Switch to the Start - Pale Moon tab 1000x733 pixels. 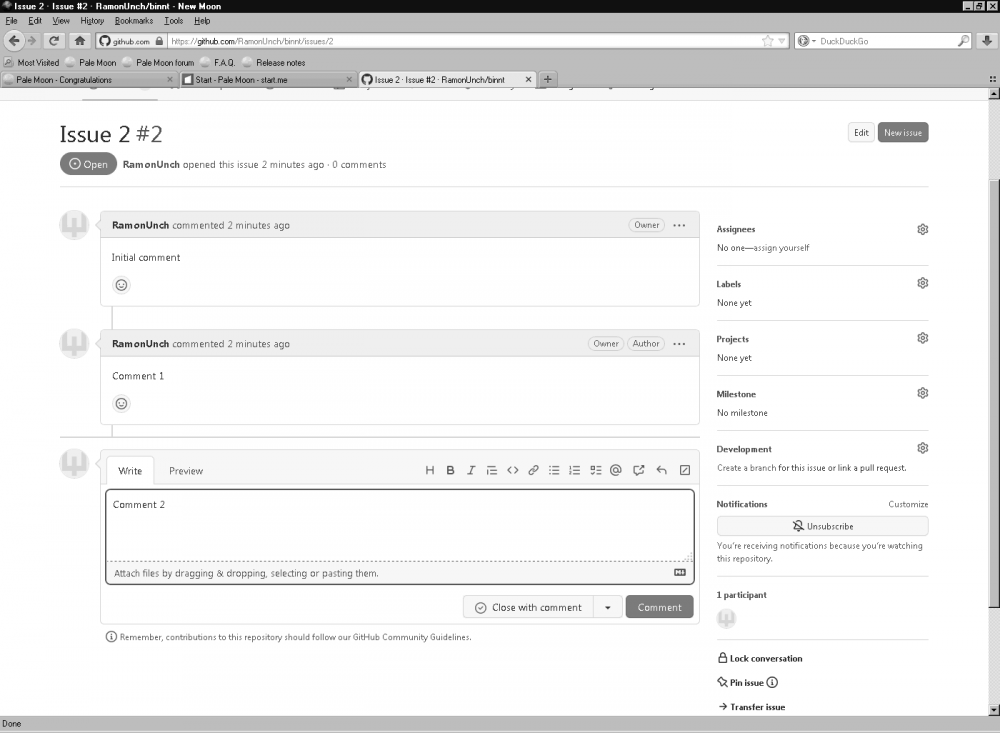[268, 80]
